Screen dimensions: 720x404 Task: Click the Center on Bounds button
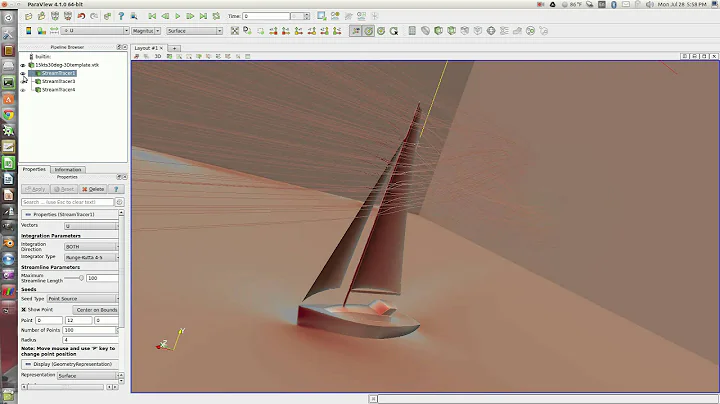[x=96, y=310]
